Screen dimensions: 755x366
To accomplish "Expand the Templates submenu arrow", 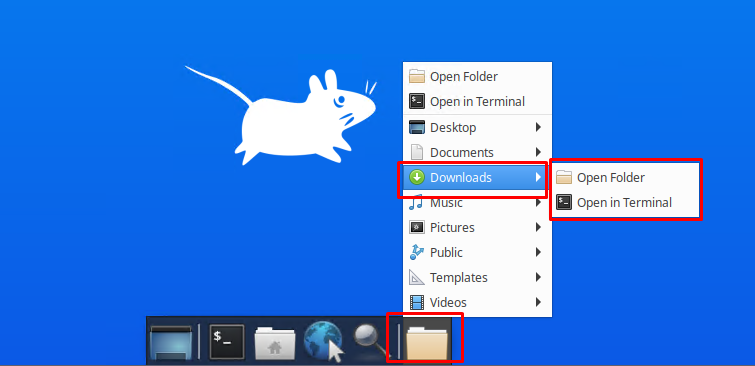I will coord(538,277).
